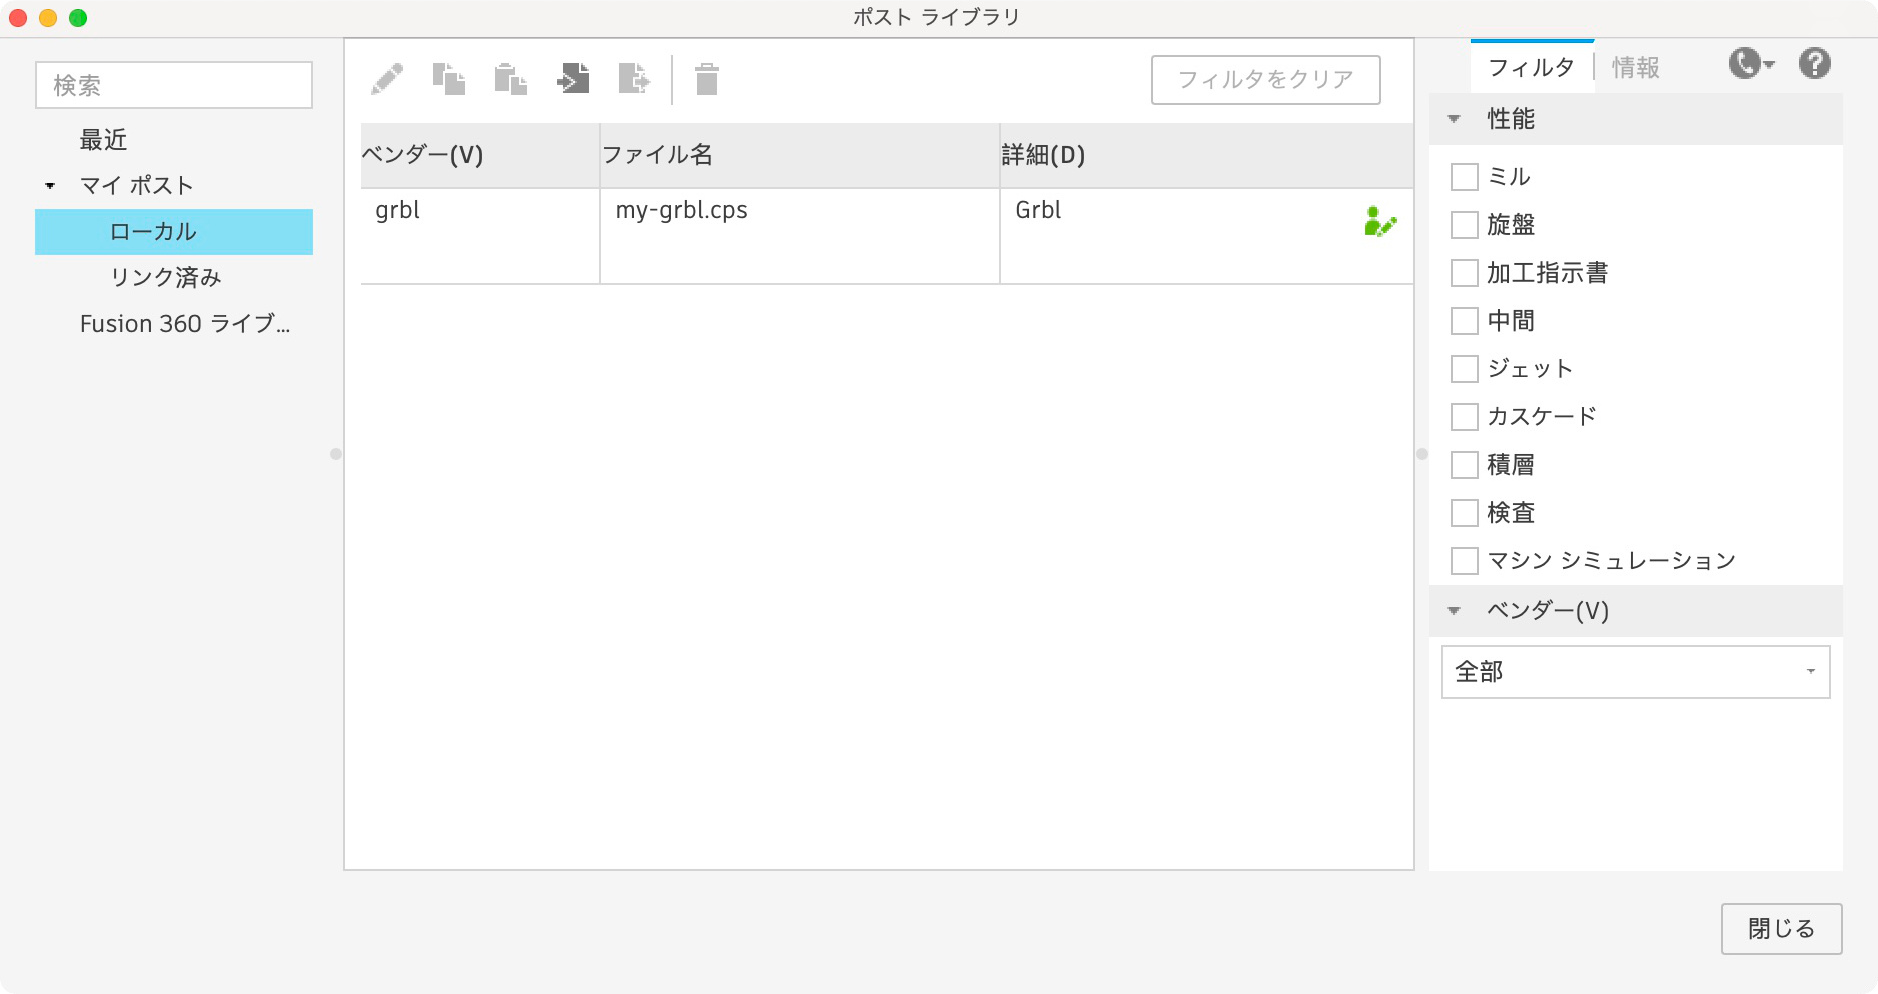Check the 加工指示書 filter
The image size is (1878, 994).
click(1465, 273)
